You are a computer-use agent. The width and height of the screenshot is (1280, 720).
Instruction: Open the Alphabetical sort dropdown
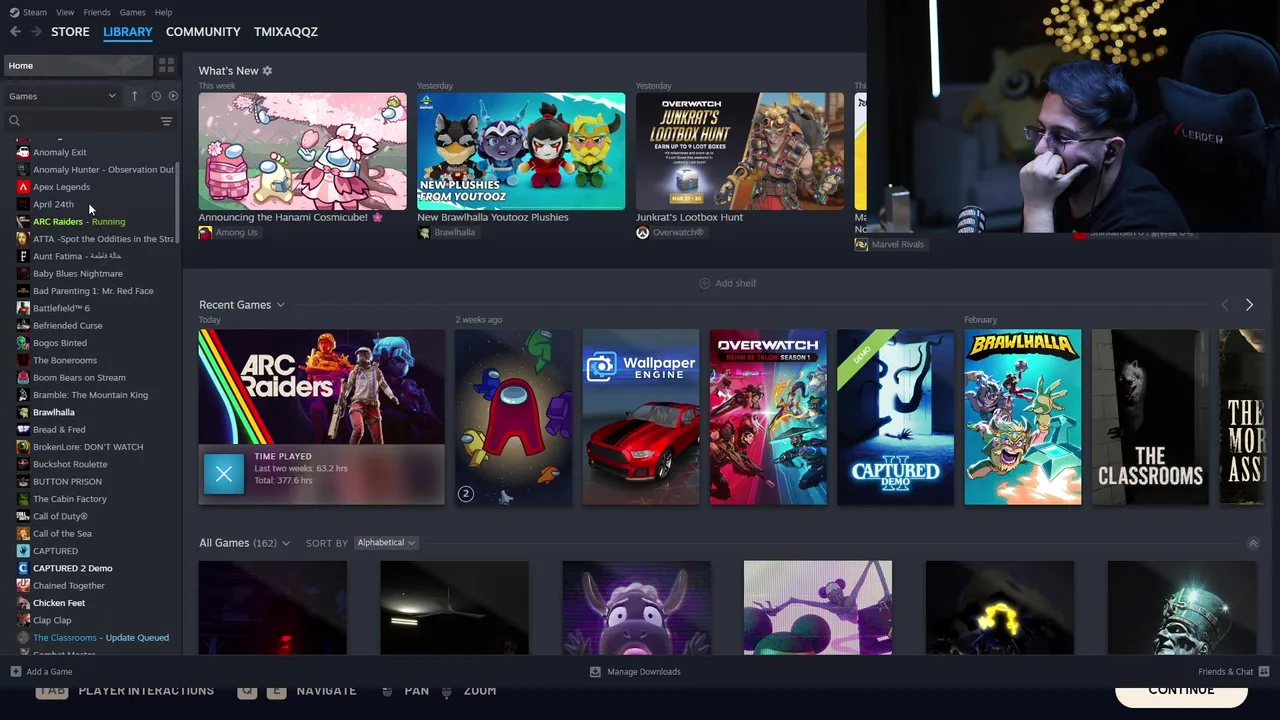point(386,543)
